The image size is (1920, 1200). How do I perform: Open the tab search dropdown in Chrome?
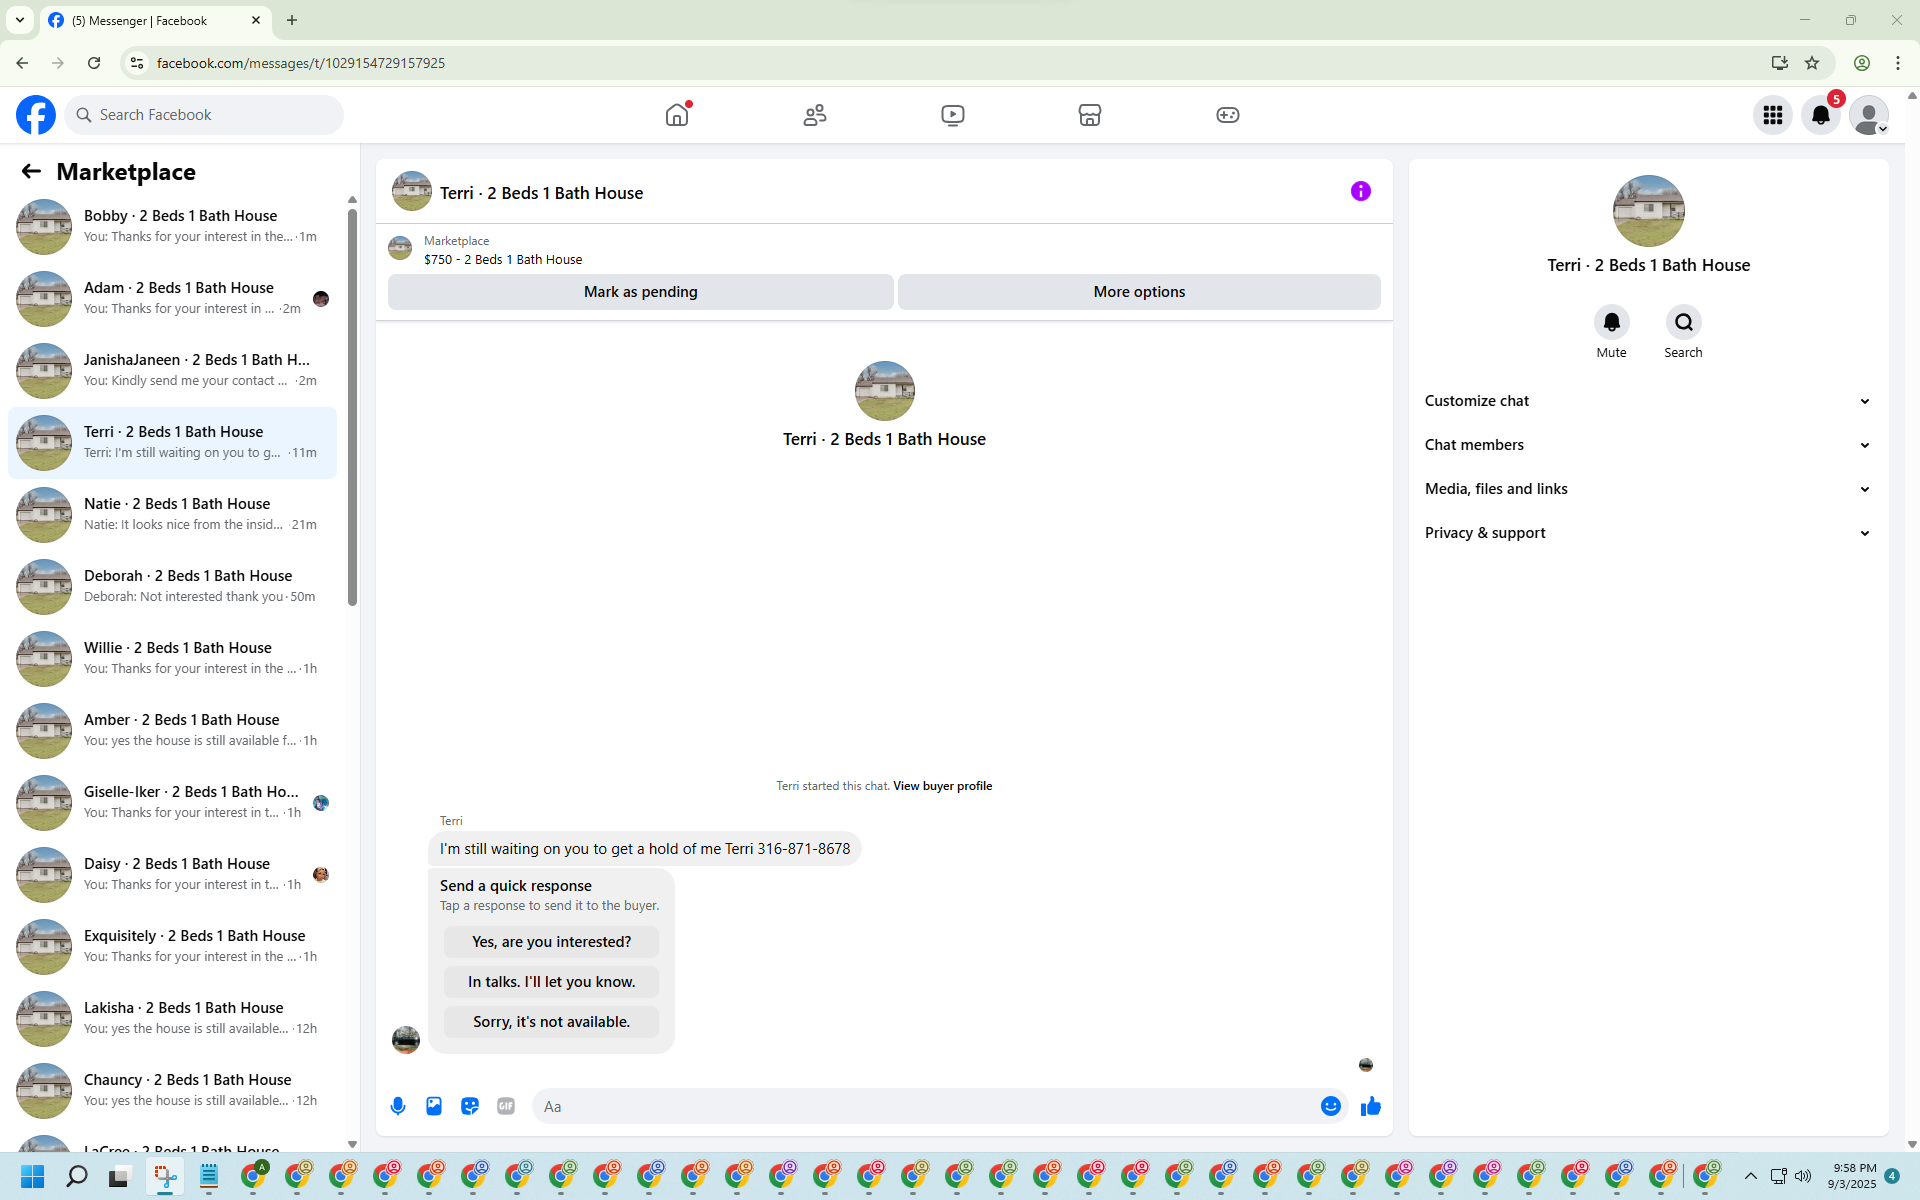pos(20,20)
